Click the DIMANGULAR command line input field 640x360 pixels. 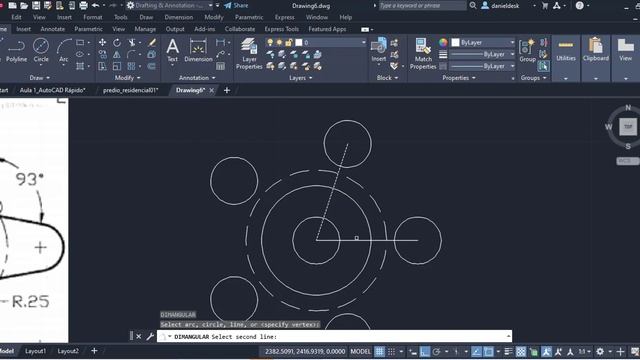pos(334,336)
